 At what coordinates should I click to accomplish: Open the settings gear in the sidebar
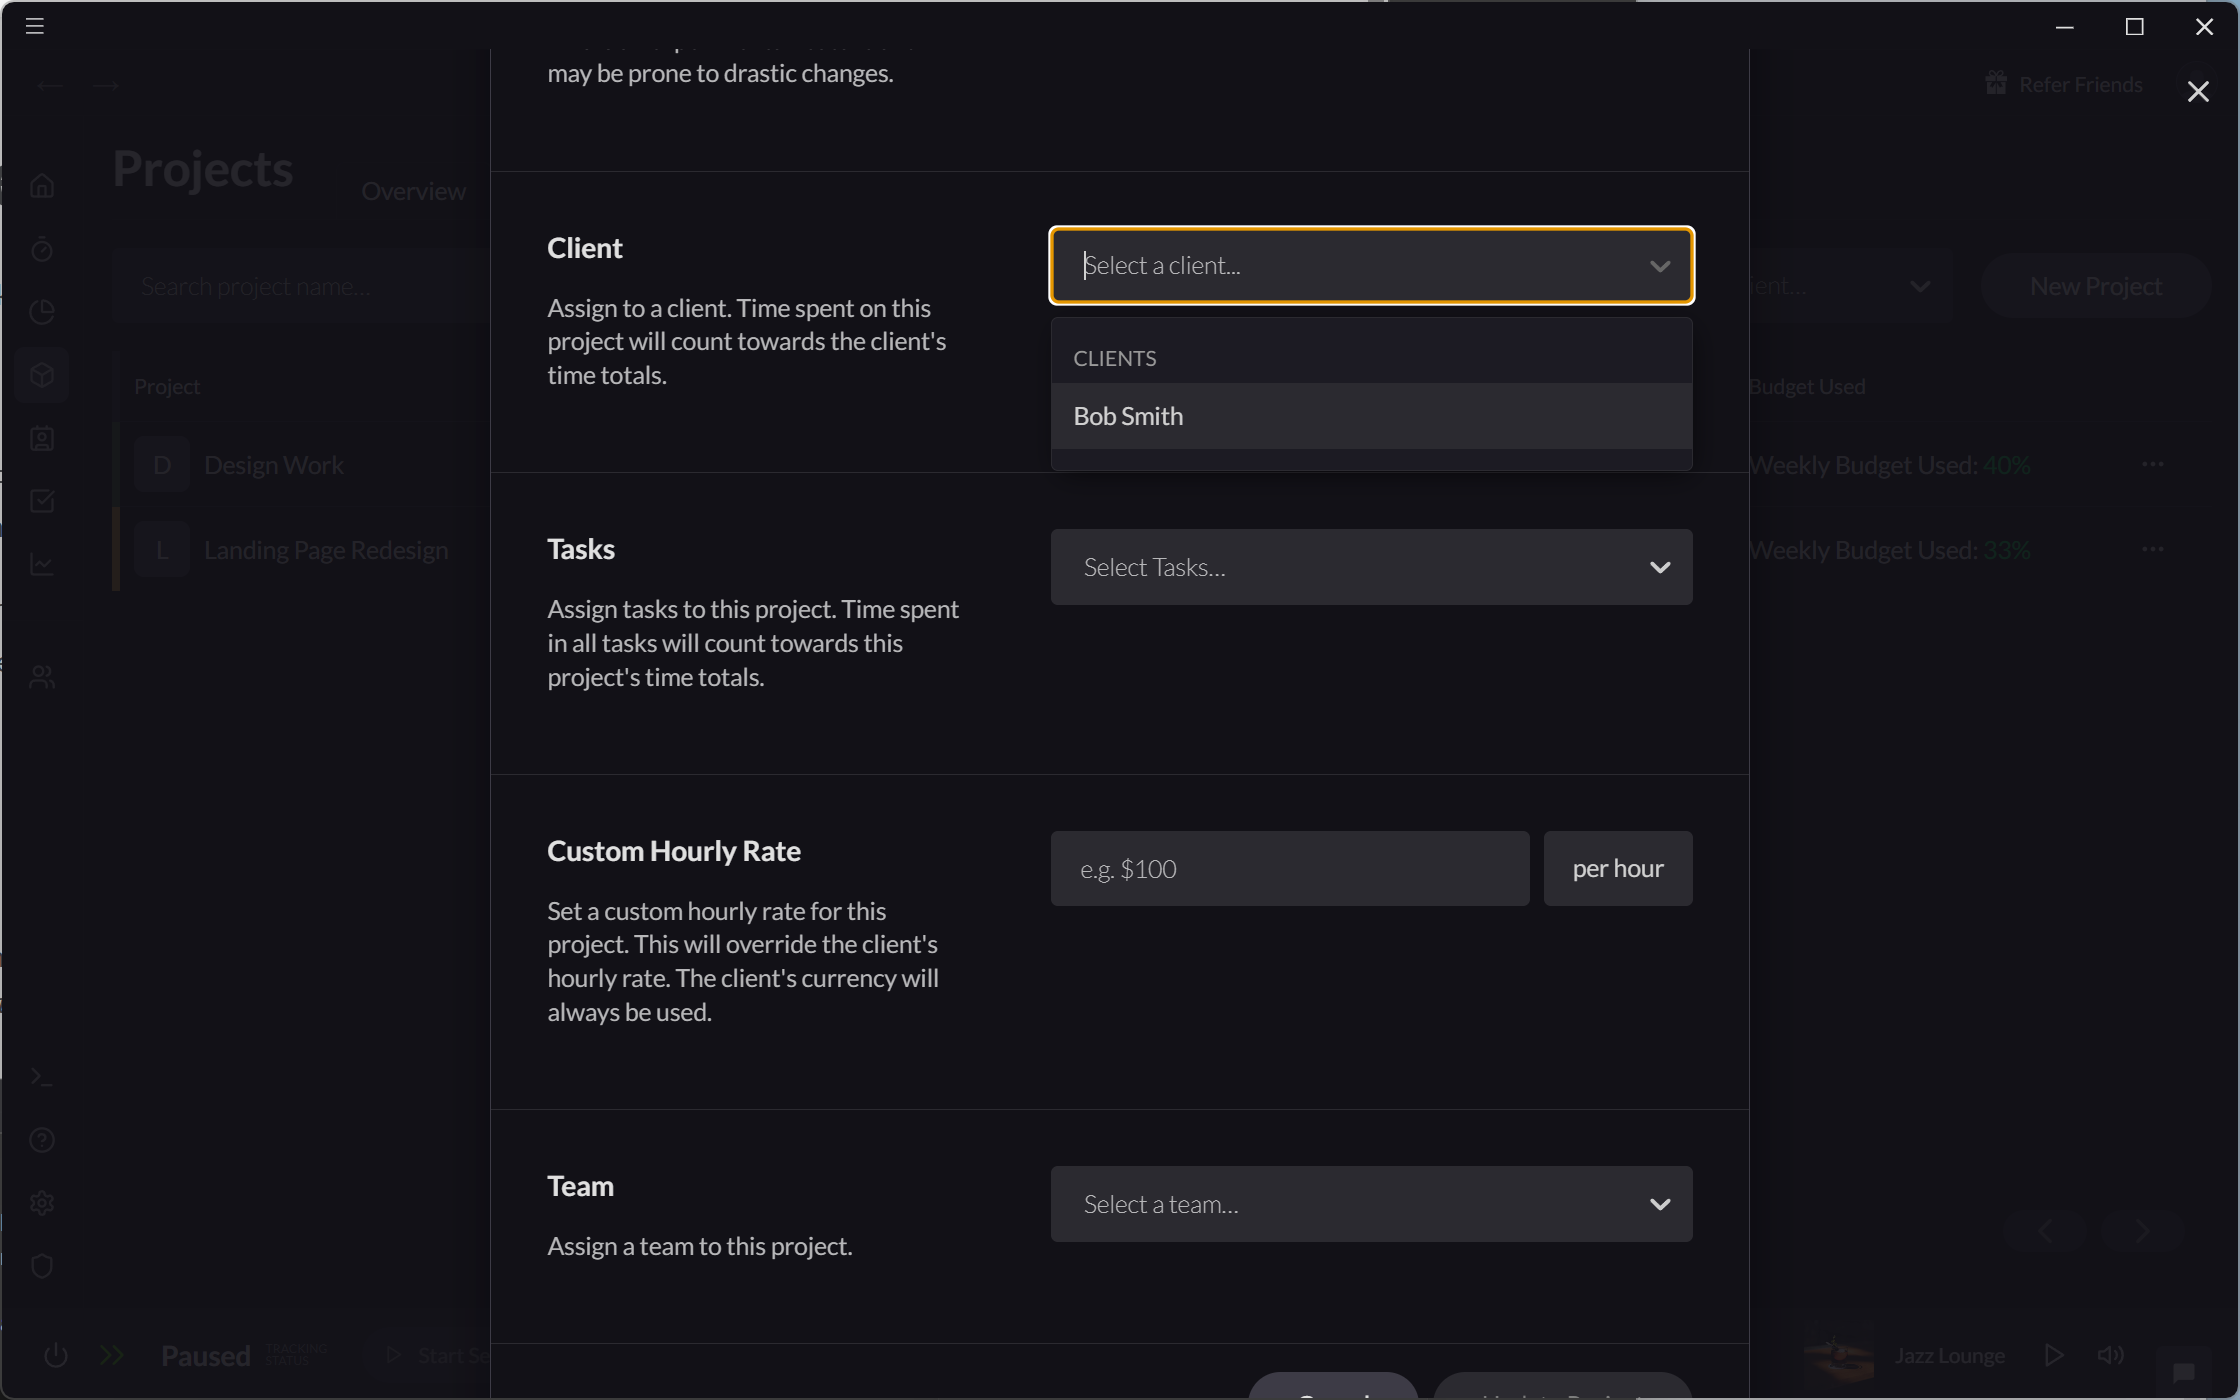point(42,1203)
